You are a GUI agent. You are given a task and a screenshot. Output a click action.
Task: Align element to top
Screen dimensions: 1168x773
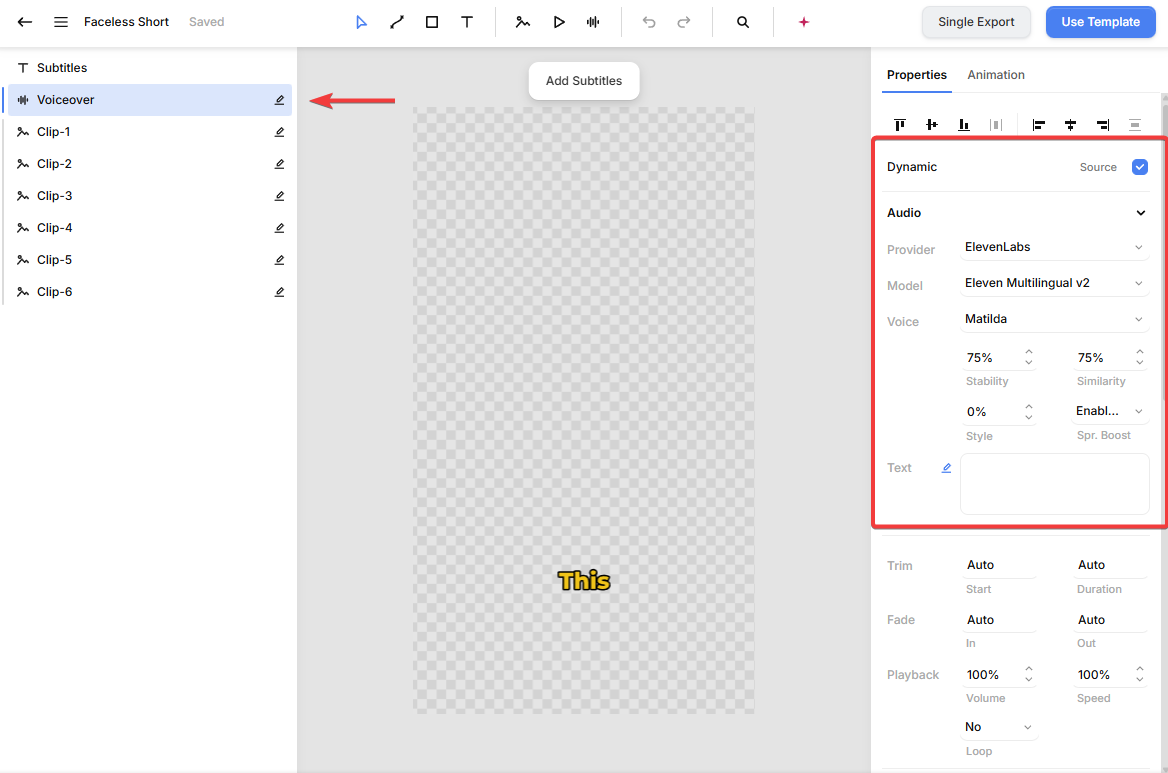coord(900,124)
